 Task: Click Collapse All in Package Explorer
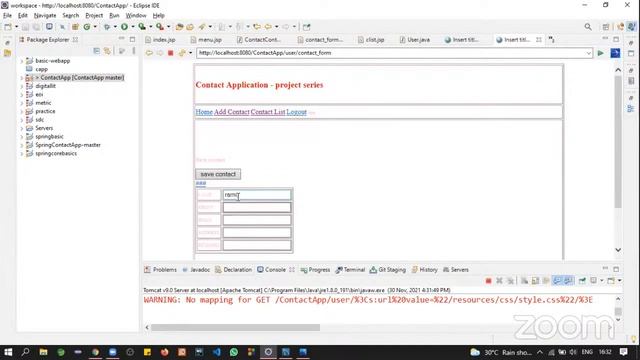coord(96,51)
